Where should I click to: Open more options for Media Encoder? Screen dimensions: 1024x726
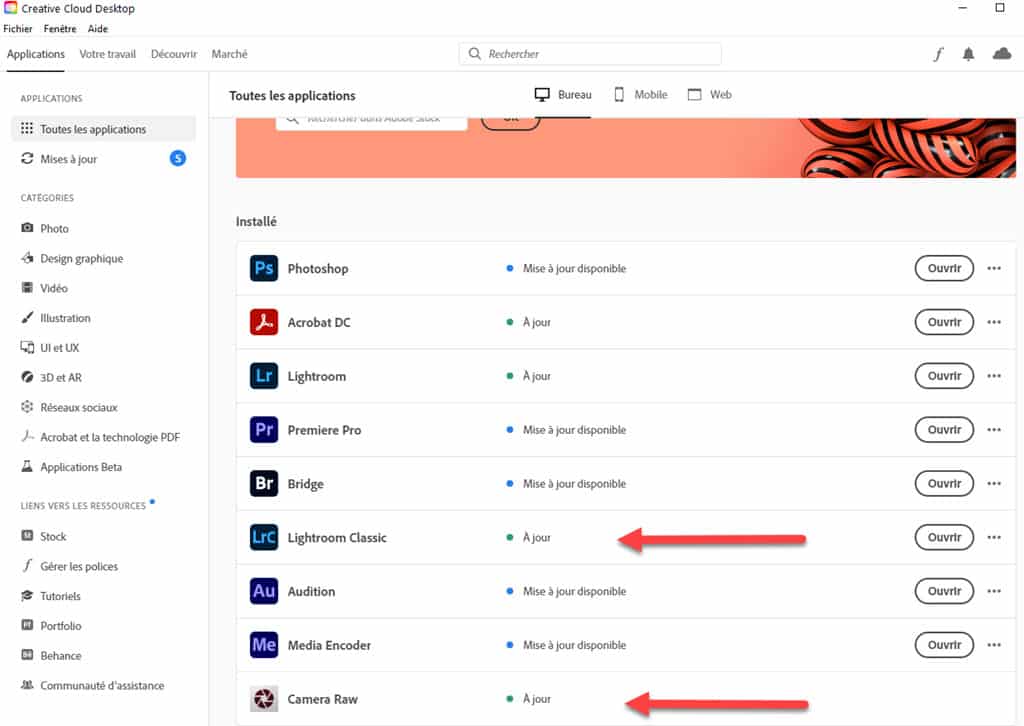click(994, 645)
